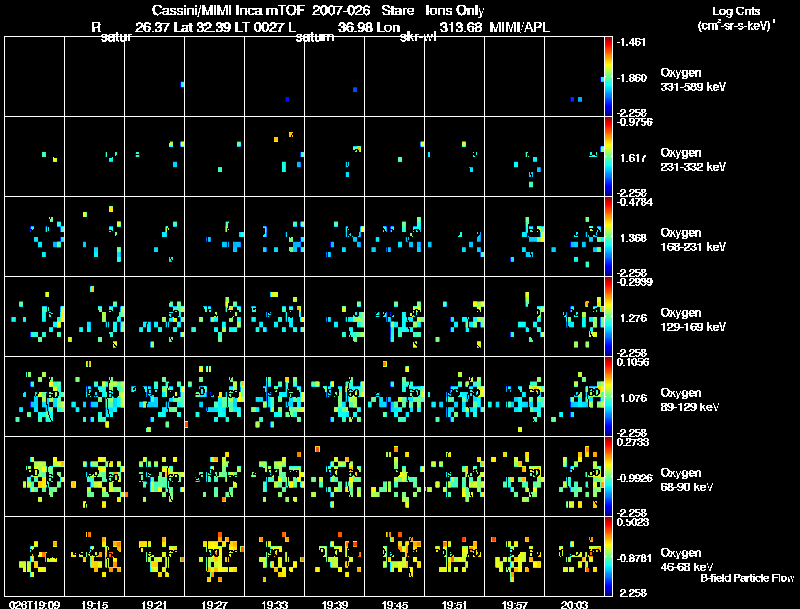The height and width of the screenshot is (609, 800).
Task: Open the 46-68 keV panel at 19:27
Action: [215, 556]
